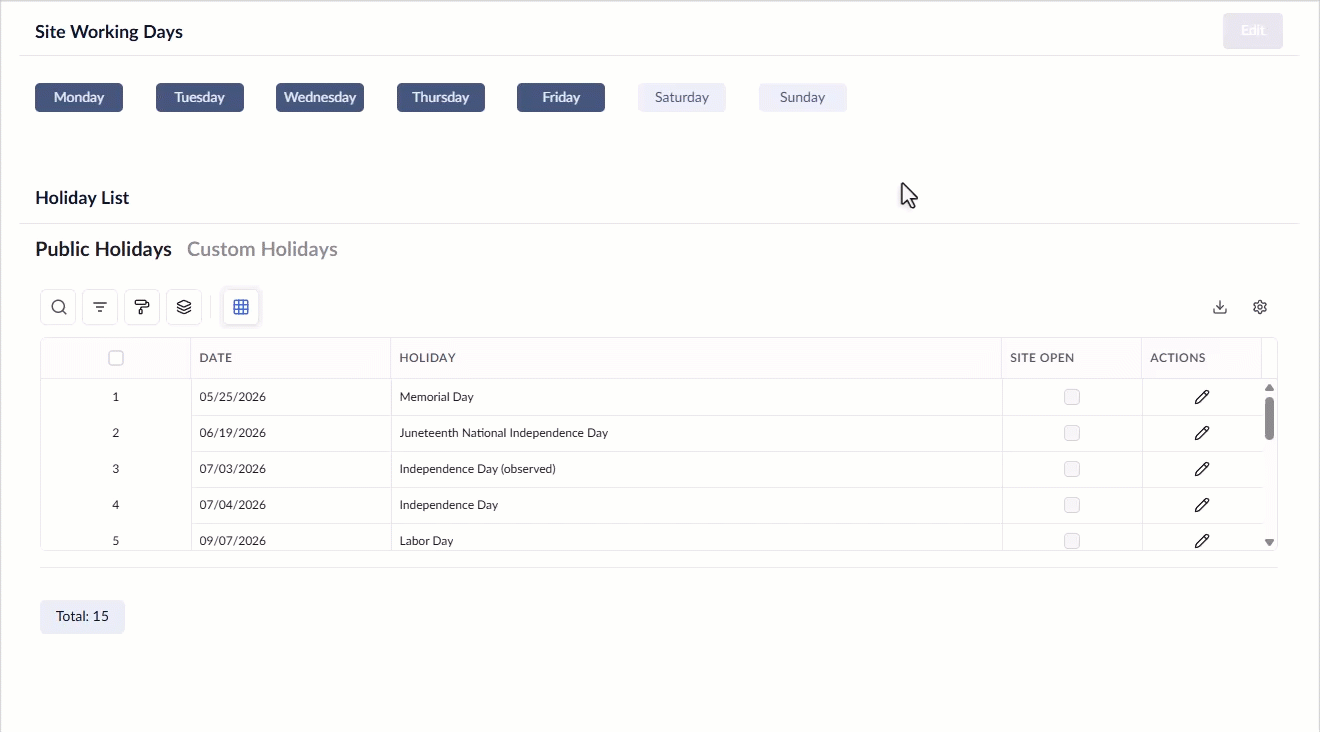Screen dimensions: 1320x732
Task: Click Independence Day (observed) name
Action: [478, 469]
